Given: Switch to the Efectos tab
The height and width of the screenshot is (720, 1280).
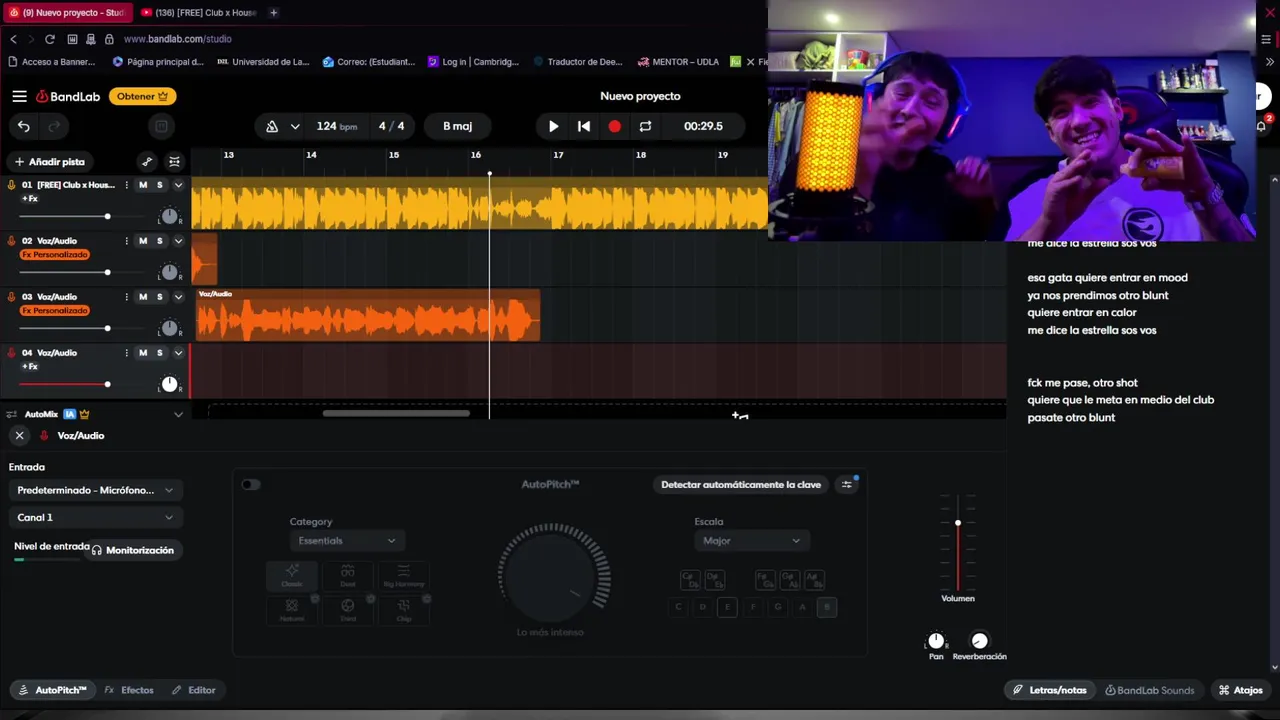Looking at the screenshot, I should tap(129, 690).
